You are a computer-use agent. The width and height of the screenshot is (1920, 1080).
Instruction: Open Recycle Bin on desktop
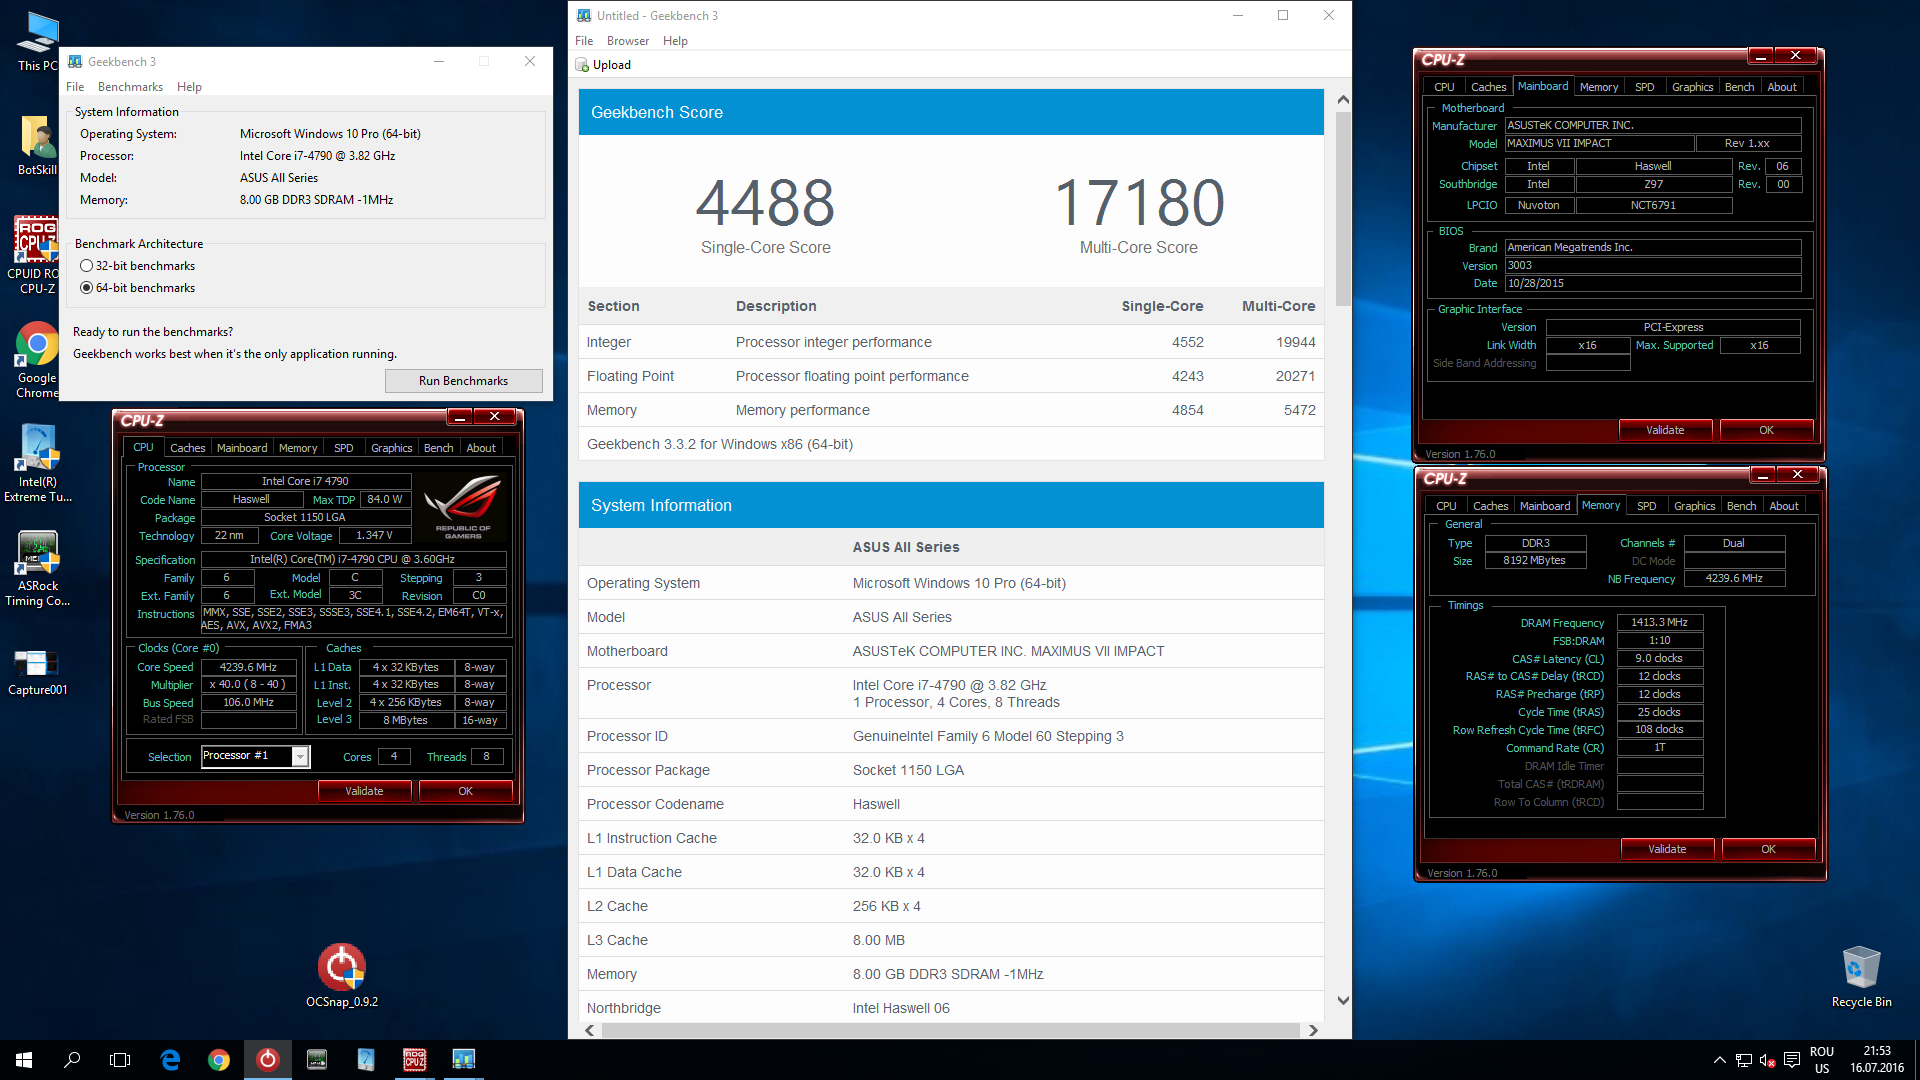1861,976
